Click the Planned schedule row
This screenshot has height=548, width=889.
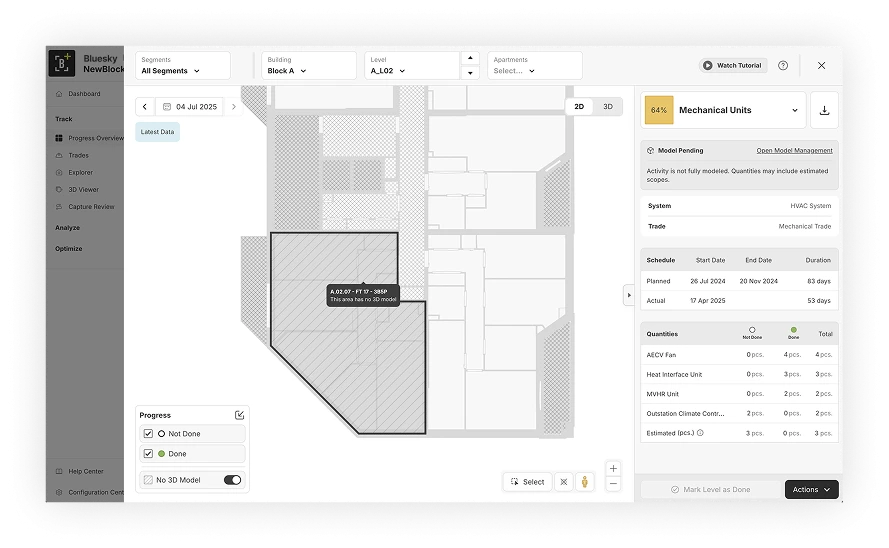[739, 281]
